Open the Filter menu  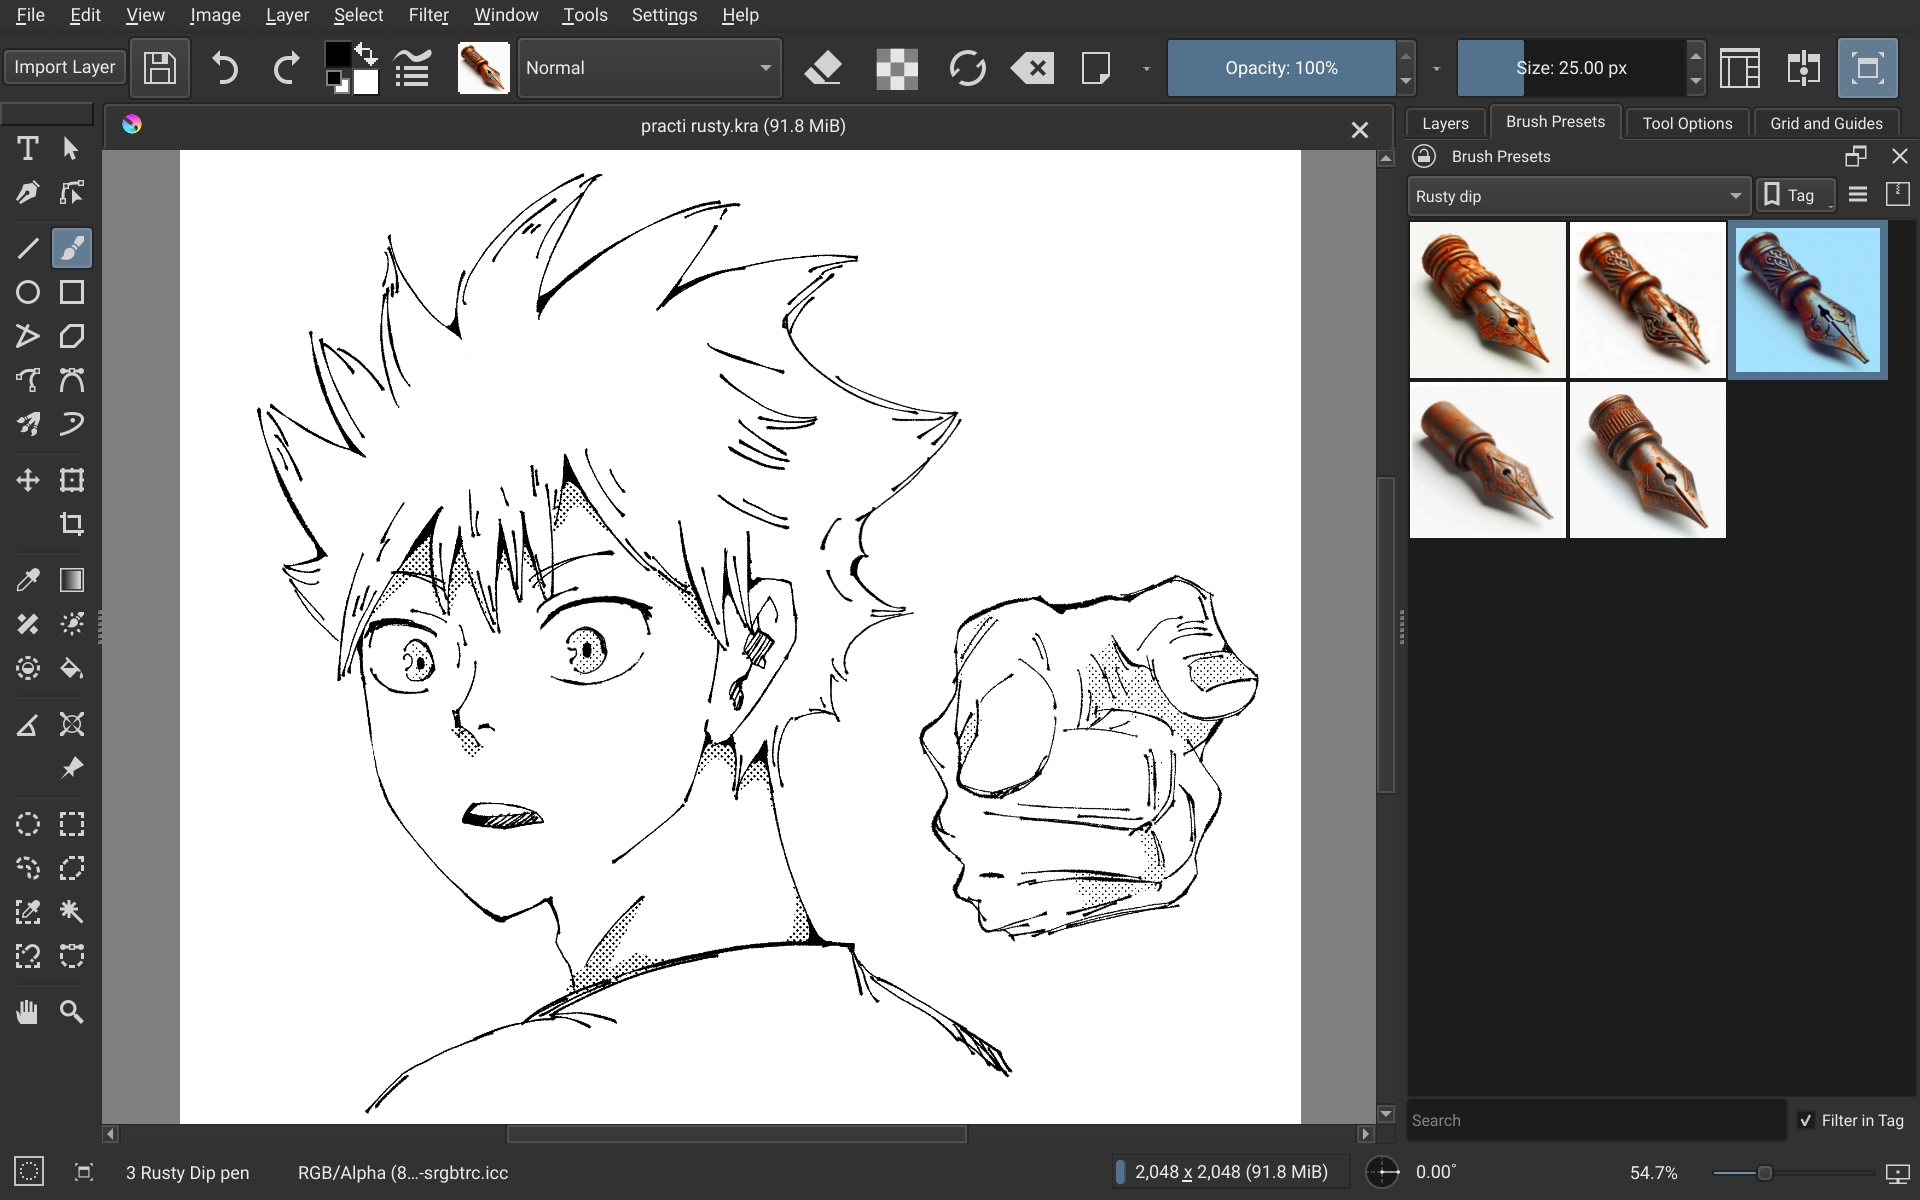coord(428,15)
